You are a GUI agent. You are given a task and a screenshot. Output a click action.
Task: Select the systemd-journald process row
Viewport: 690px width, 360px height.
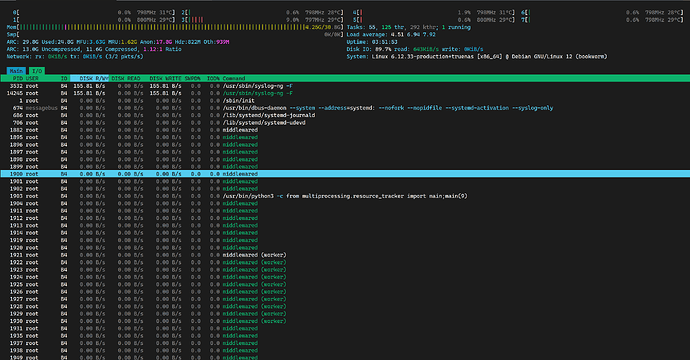point(345,115)
